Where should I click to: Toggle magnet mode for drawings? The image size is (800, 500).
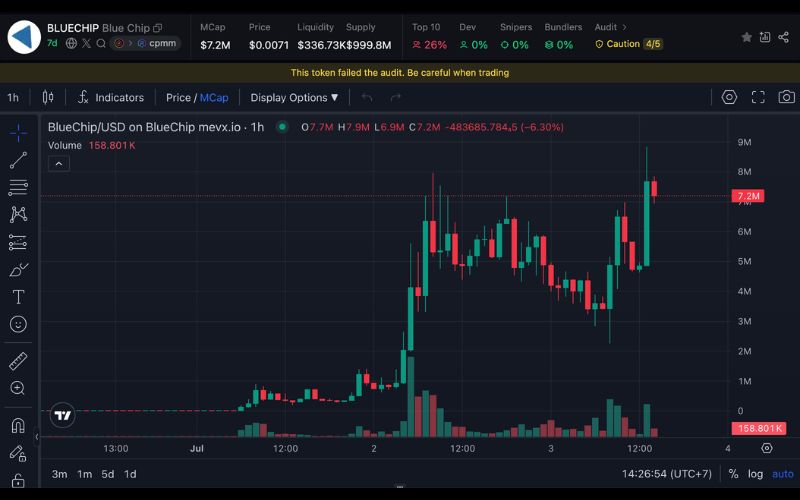tap(18, 425)
